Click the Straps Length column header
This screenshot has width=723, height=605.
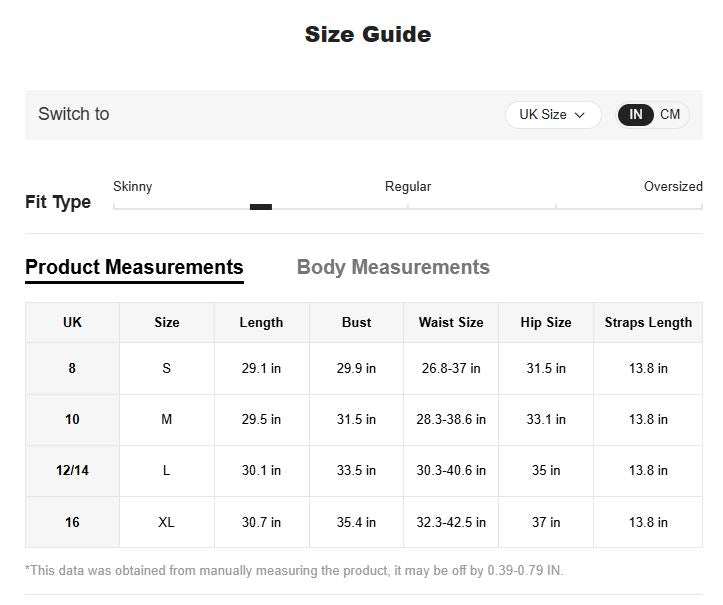[x=648, y=322]
